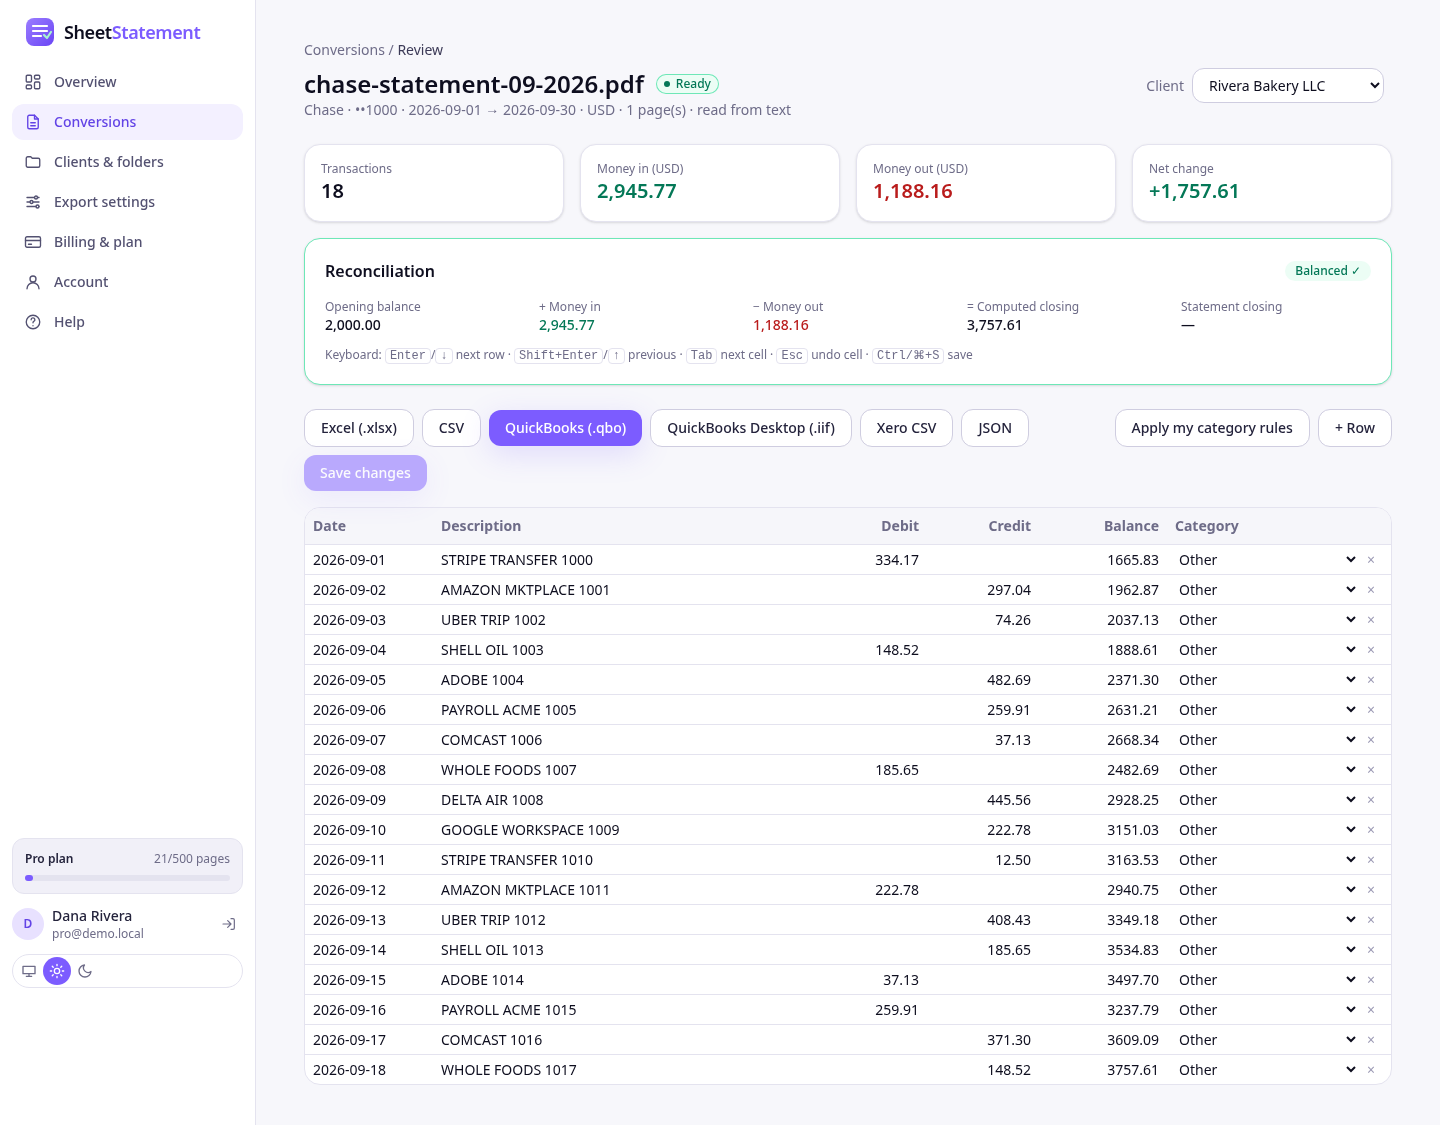Image resolution: width=1440 pixels, height=1125 pixels.
Task: Click the Balanced status badge
Action: 1327,271
